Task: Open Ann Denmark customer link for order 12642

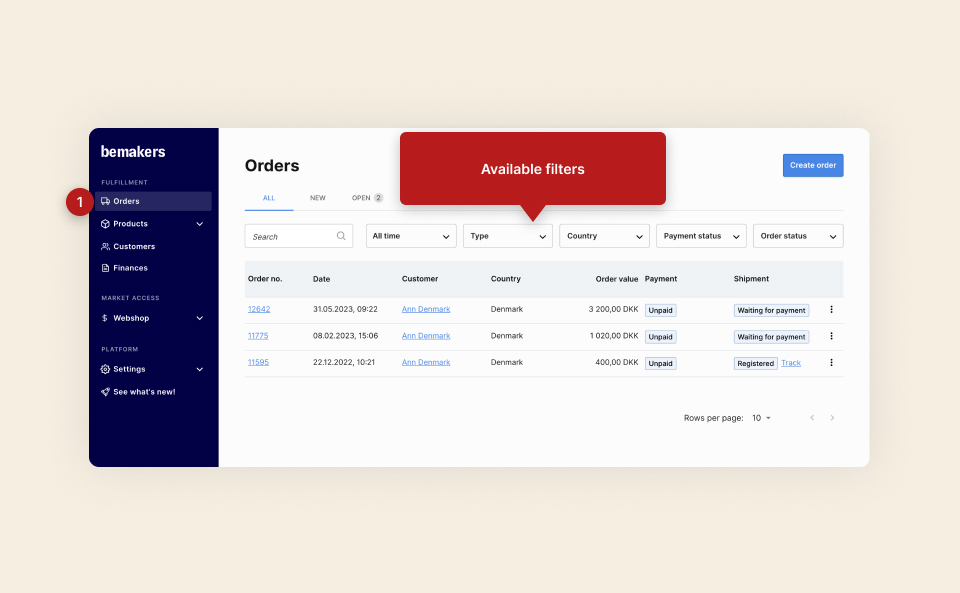Action: (426, 309)
